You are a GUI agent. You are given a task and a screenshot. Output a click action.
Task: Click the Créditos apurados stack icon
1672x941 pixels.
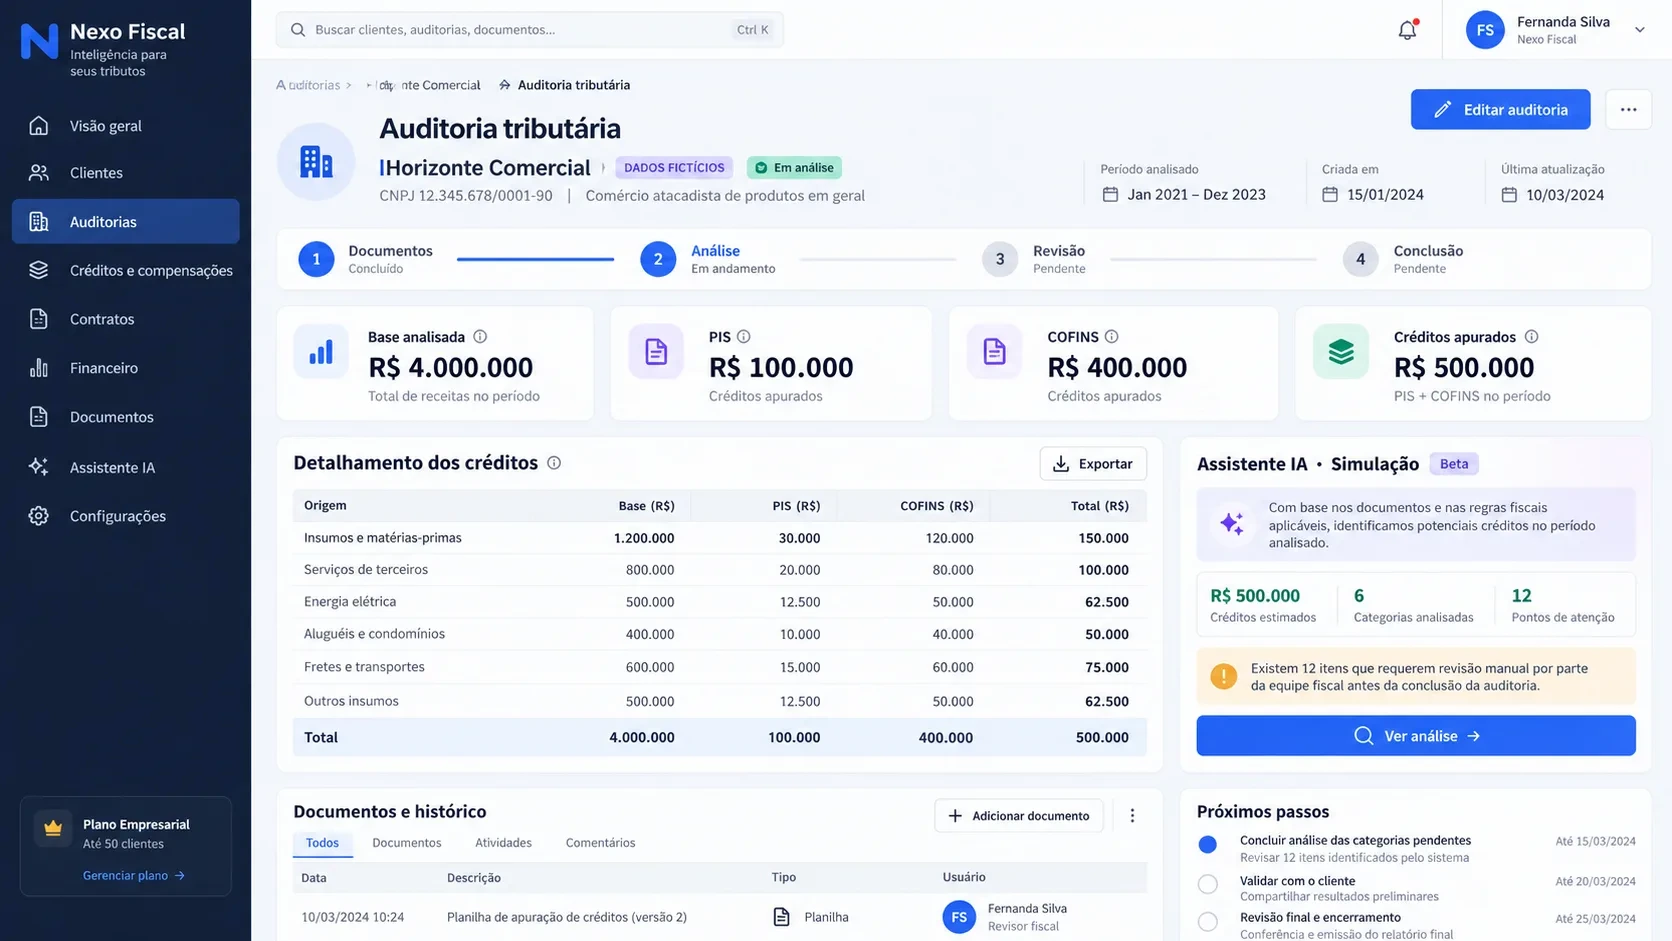click(x=1341, y=352)
